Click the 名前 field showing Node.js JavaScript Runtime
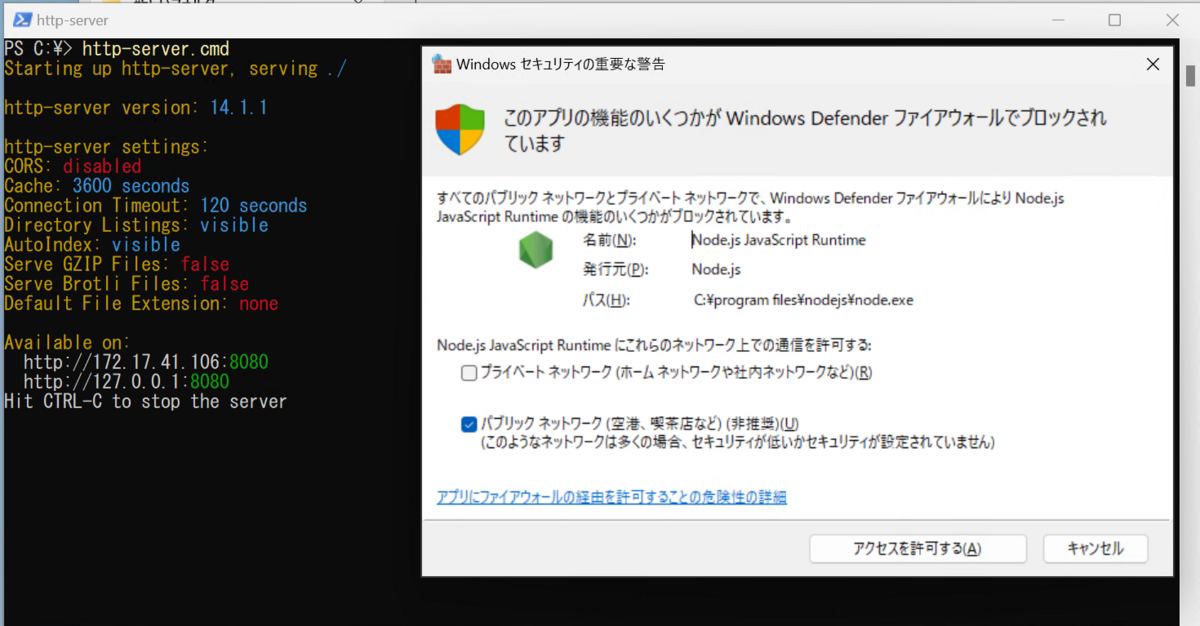This screenshot has height=626, width=1200. click(779, 240)
